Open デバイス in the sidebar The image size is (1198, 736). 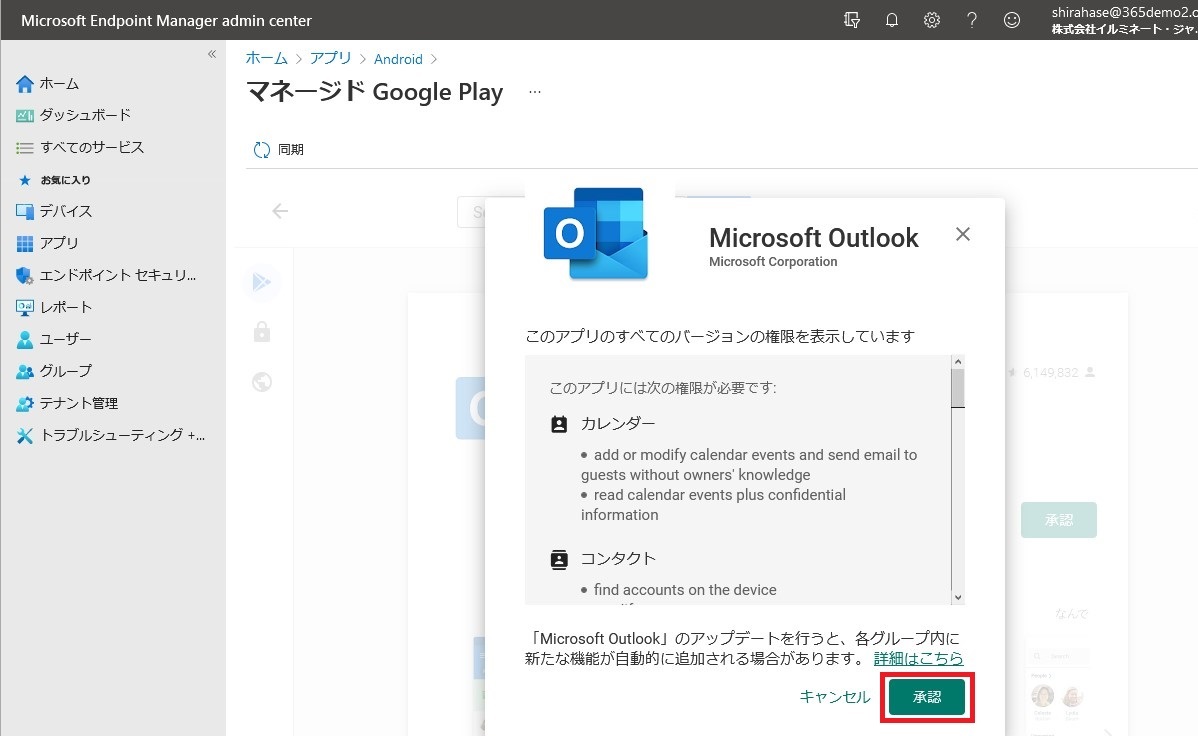tap(53, 212)
